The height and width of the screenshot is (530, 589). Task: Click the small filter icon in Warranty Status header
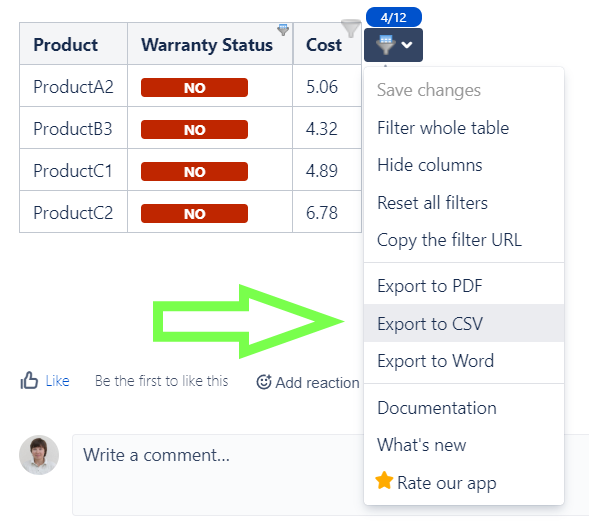283,30
